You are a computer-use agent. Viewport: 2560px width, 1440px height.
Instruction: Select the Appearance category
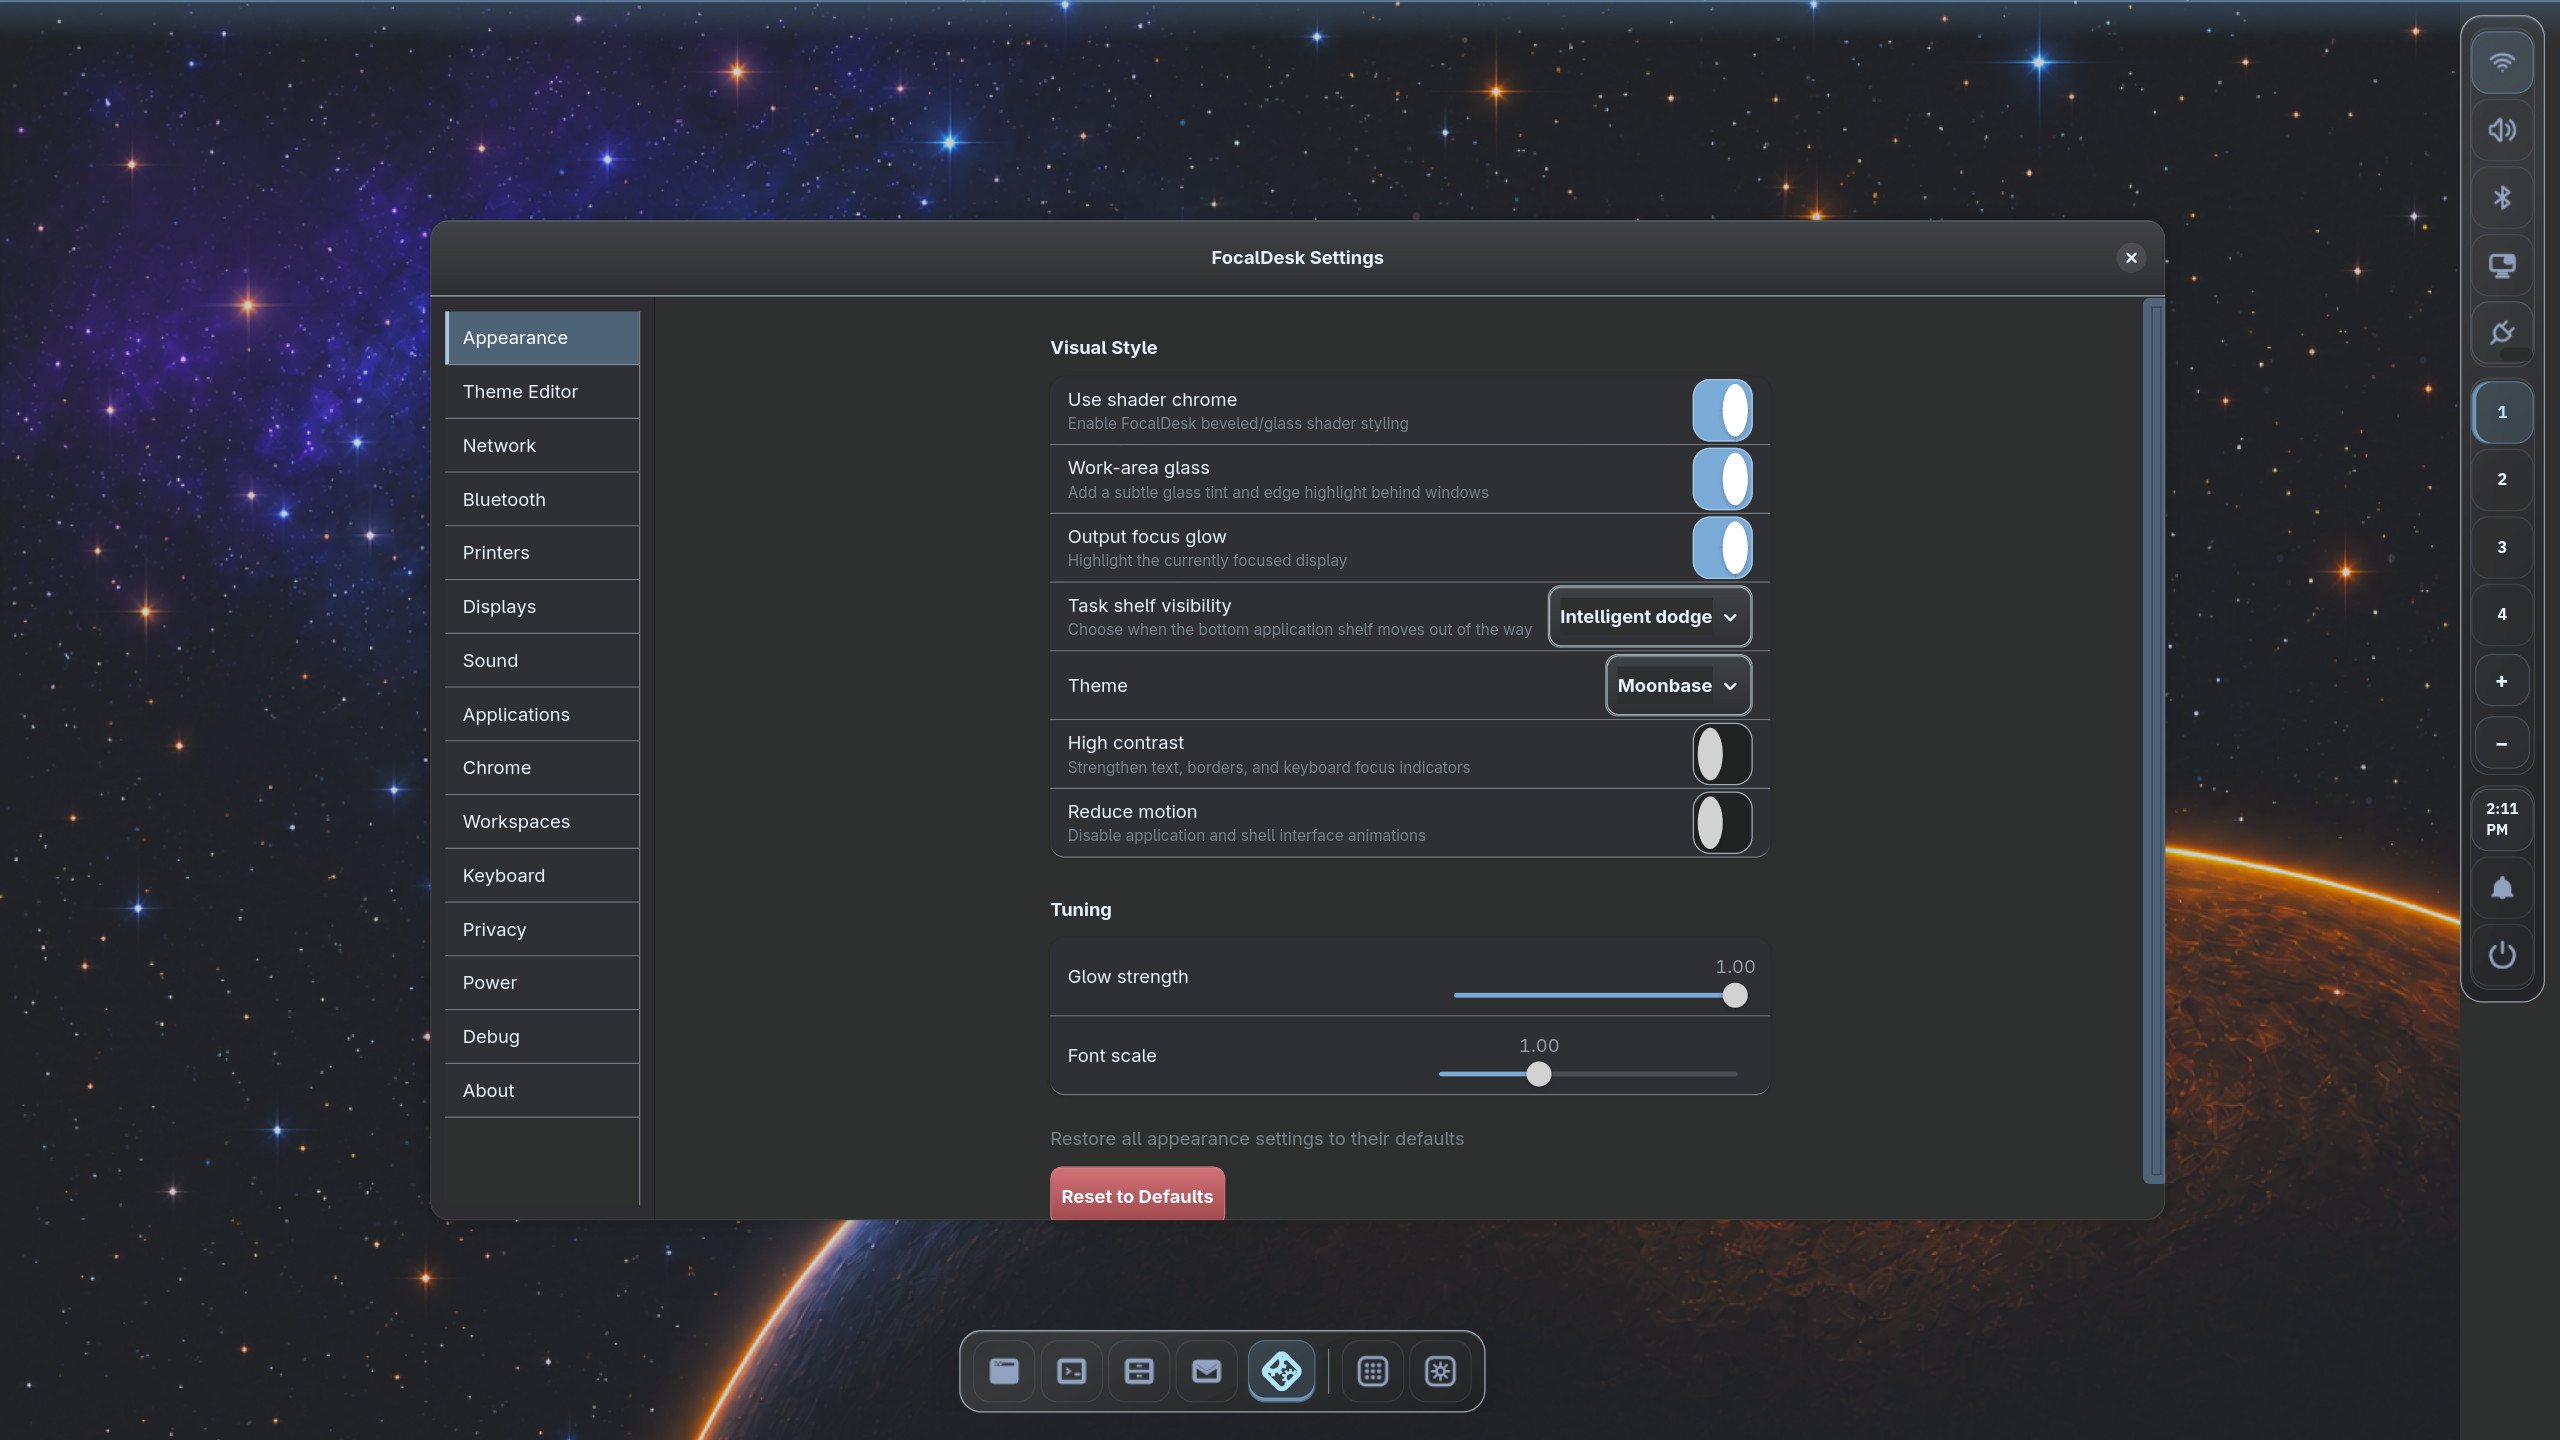pyautogui.click(x=542, y=338)
